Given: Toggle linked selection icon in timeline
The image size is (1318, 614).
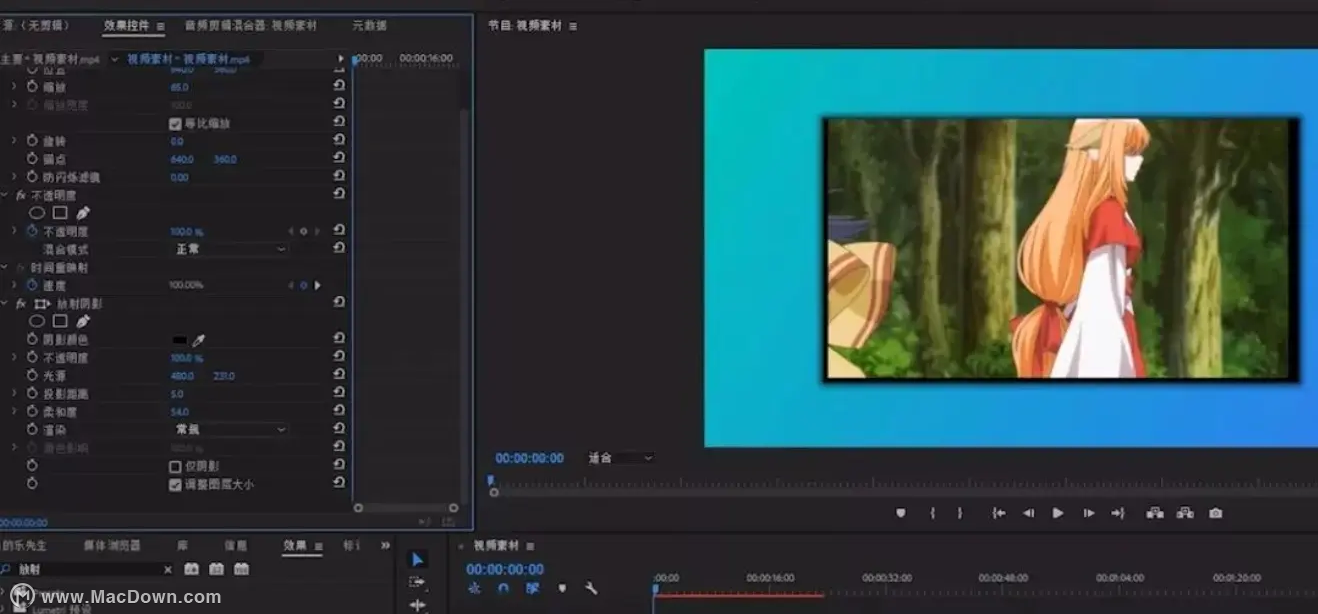Looking at the screenshot, I should point(533,588).
